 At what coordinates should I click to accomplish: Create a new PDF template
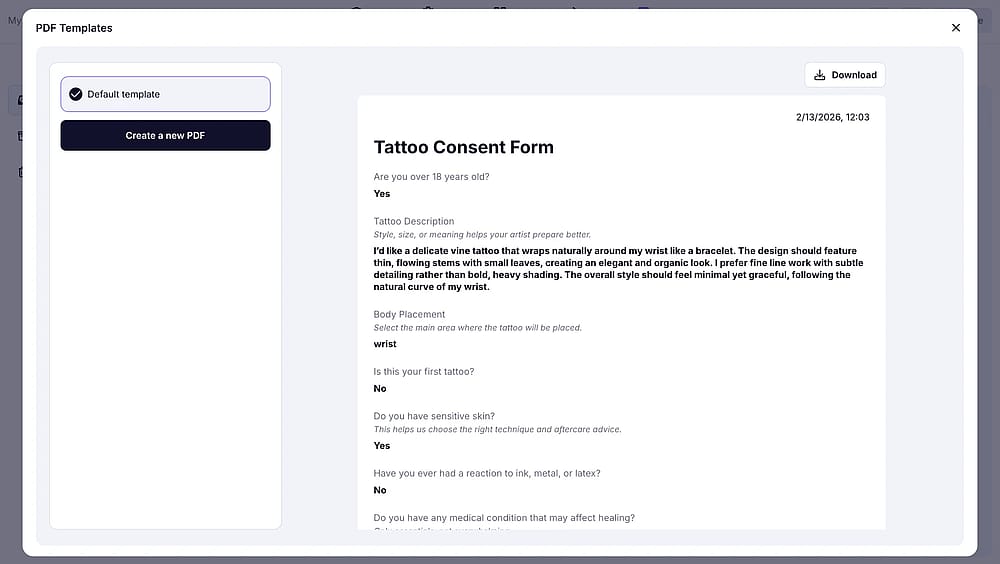click(165, 135)
